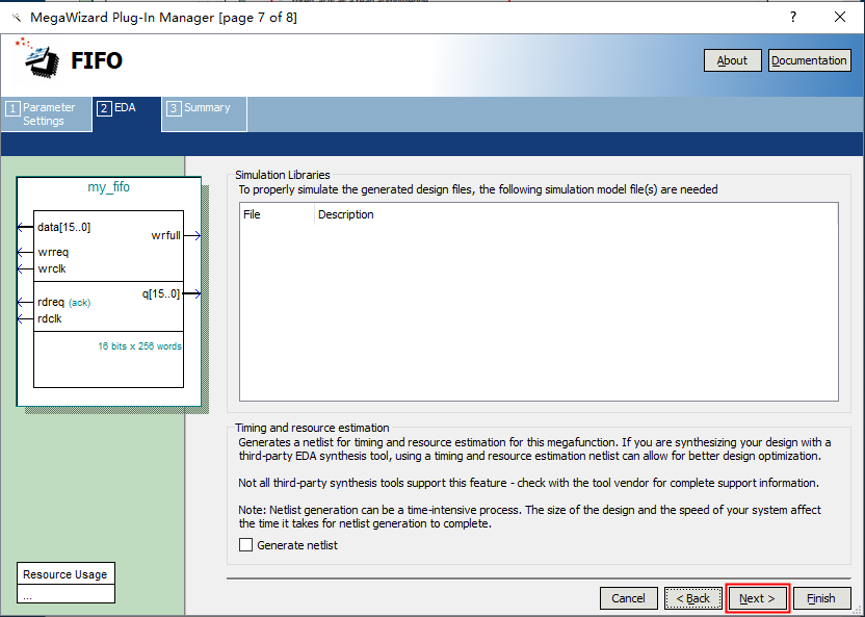Screen dimensions: 865x617
Task: Enable the Generate netlist checkbox
Action: coord(246,545)
